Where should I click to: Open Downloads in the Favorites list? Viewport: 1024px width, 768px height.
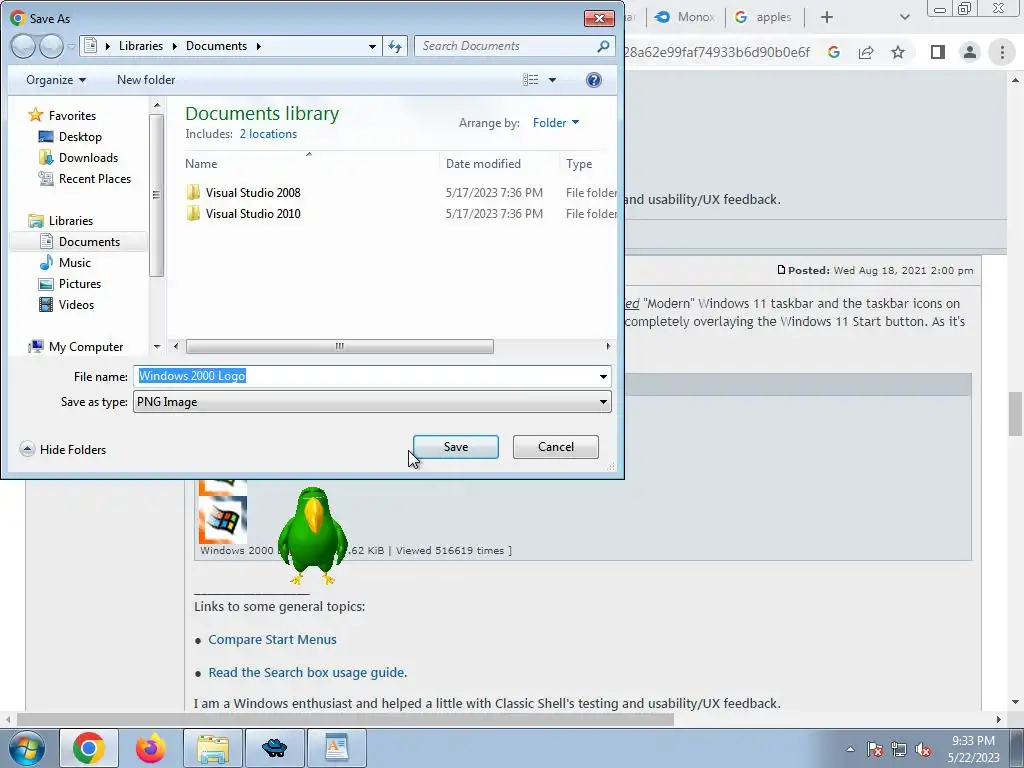click(x=88, y=157)
